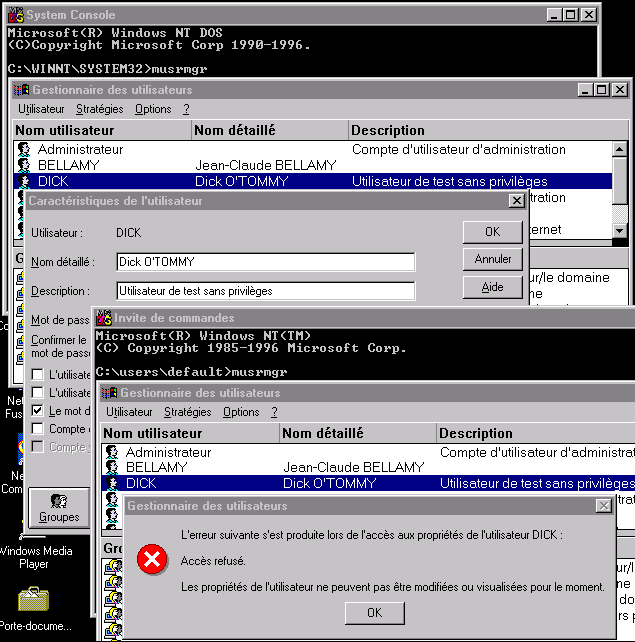635x642 pixels.
Task: Select Administrateur user icon in lower window
Action: click(x=112, y=452)
